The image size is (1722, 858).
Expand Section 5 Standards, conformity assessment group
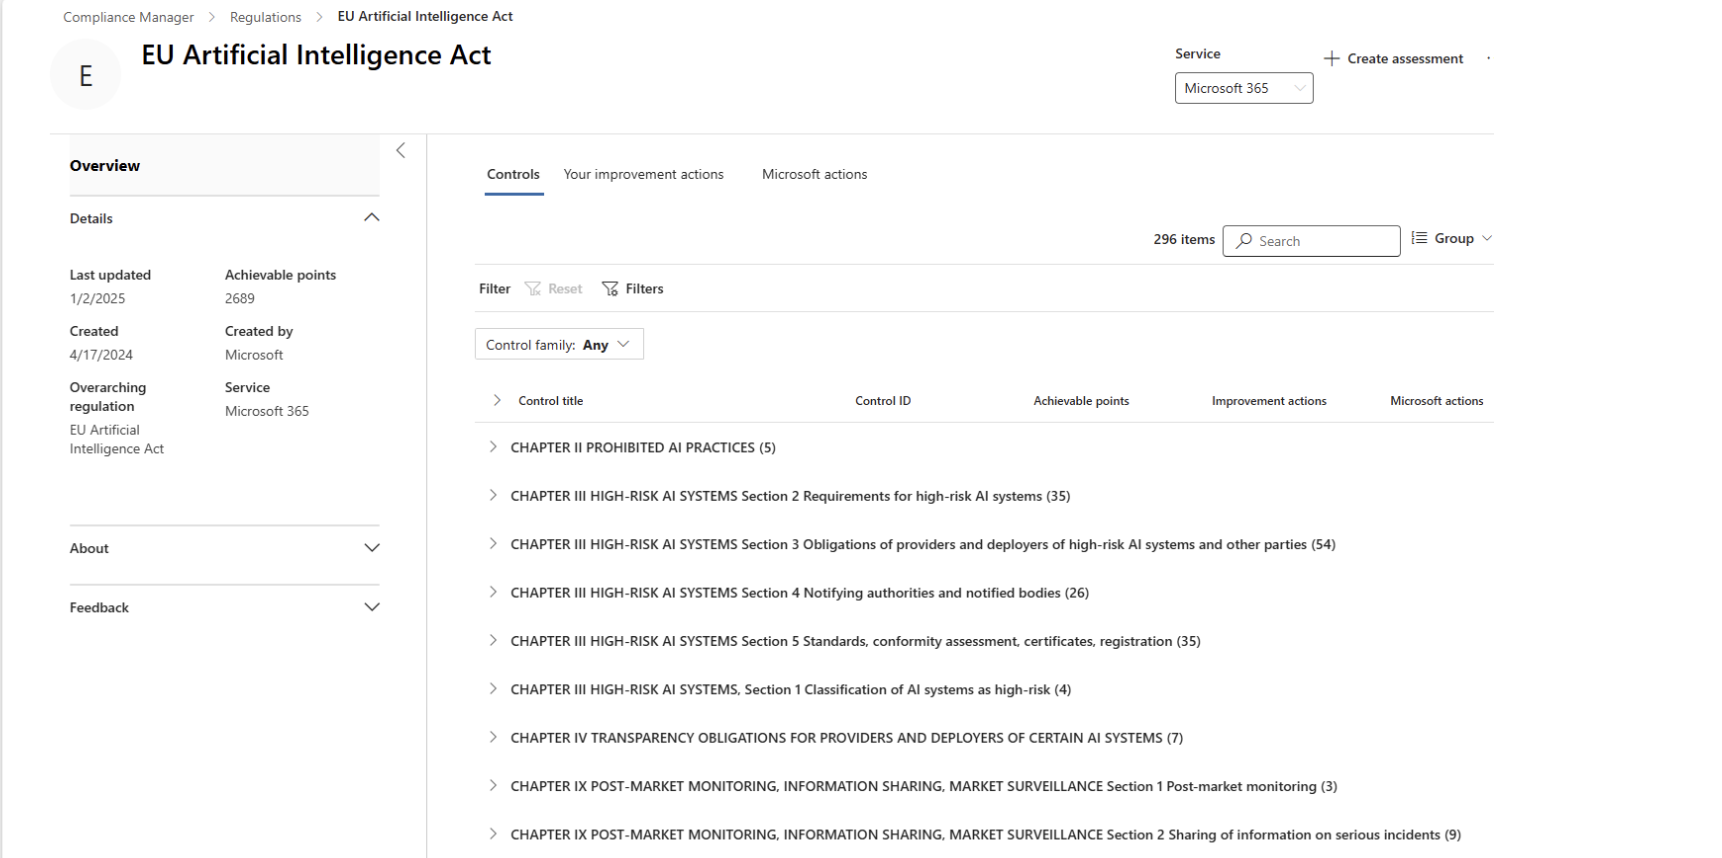click(x=493, y=641)
